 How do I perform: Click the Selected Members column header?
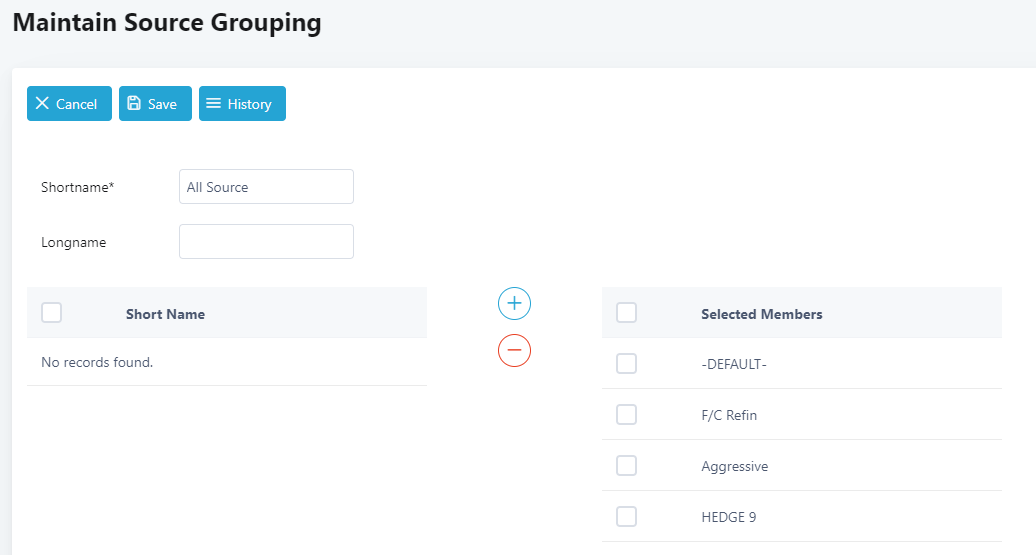[x=761, y=314]
